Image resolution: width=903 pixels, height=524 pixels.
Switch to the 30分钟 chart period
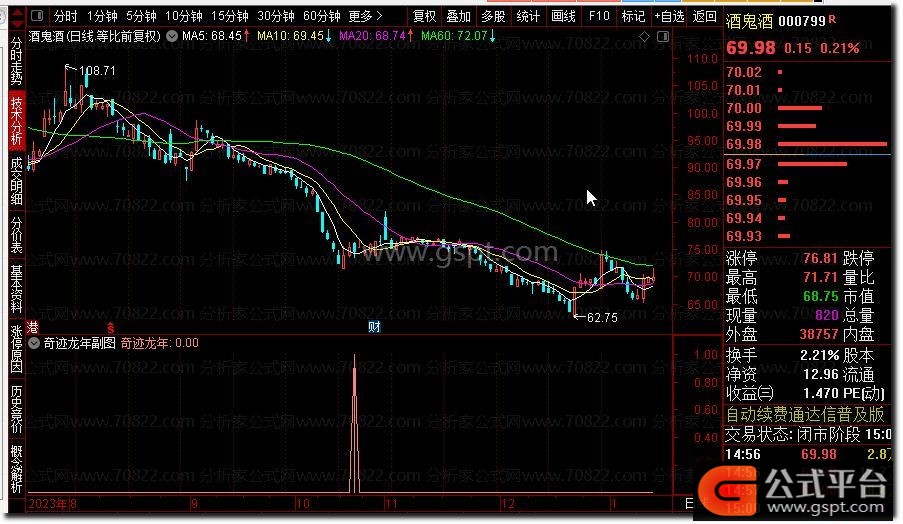[x=275, y=16]
